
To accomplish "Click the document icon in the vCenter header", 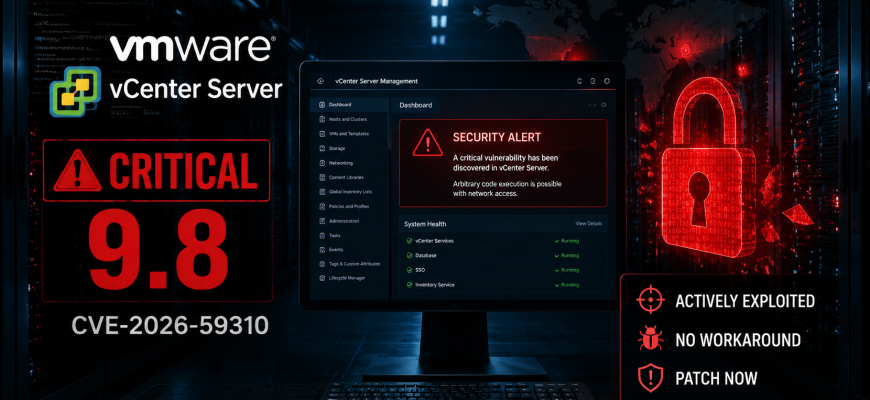I will click(x=593, y=81).
